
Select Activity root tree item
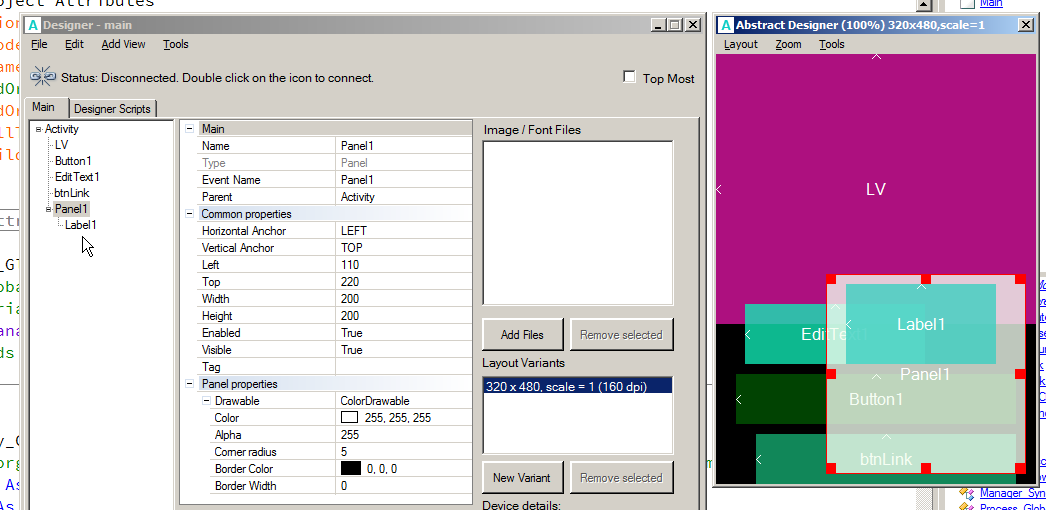point(61,129)
